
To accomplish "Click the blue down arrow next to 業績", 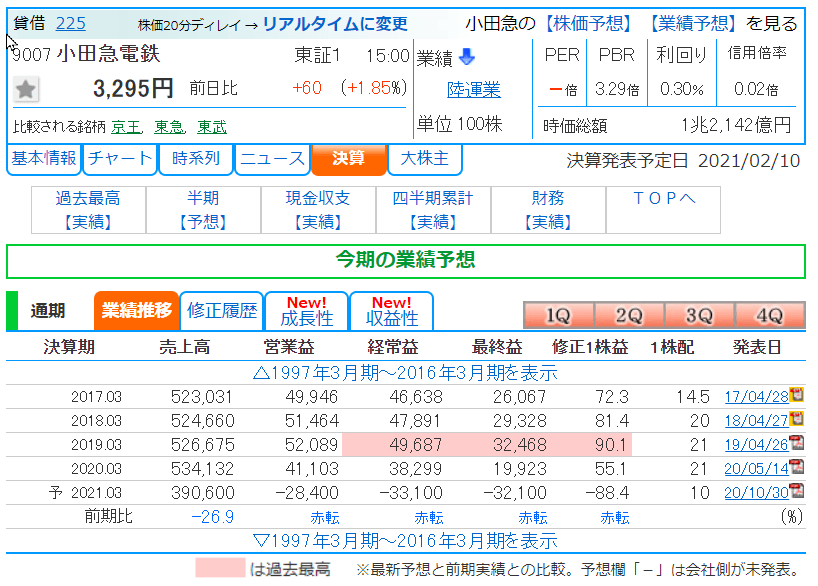I will (x=467, y=57).
